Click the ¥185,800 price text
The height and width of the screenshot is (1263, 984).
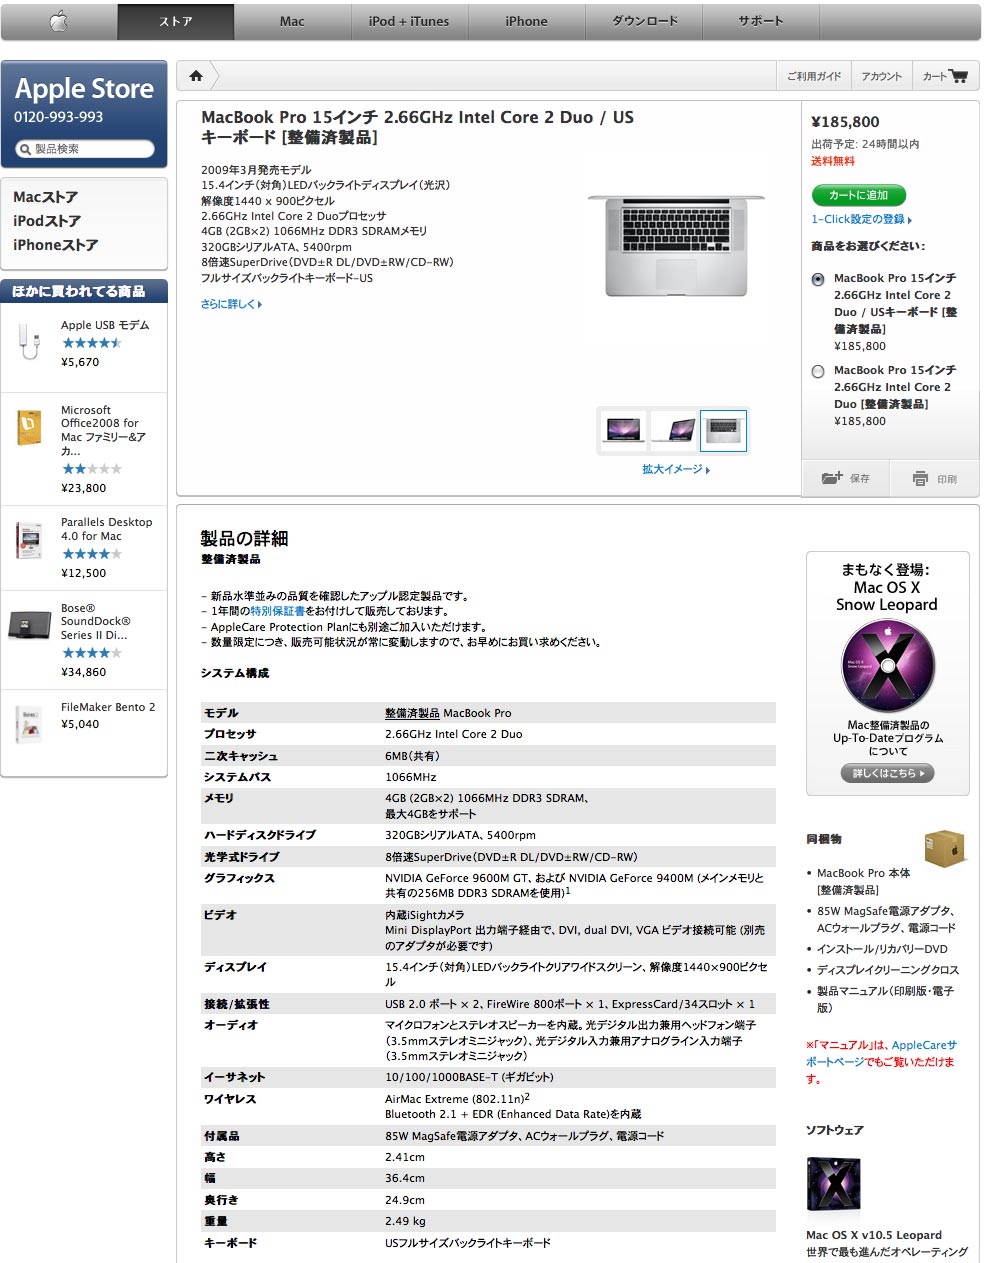tap(845, 122)
